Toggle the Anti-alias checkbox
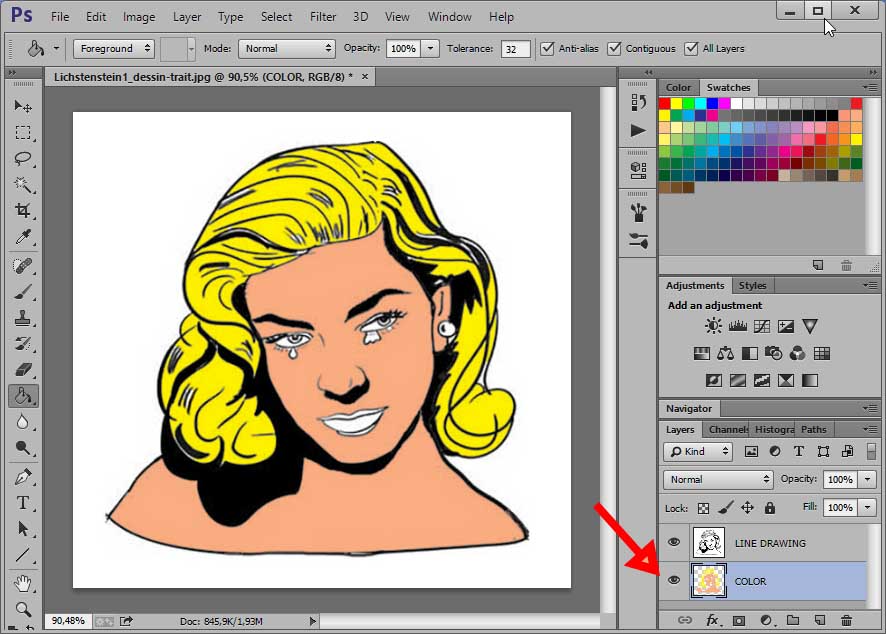Screen dimensions: 886x634 [547, 48]
